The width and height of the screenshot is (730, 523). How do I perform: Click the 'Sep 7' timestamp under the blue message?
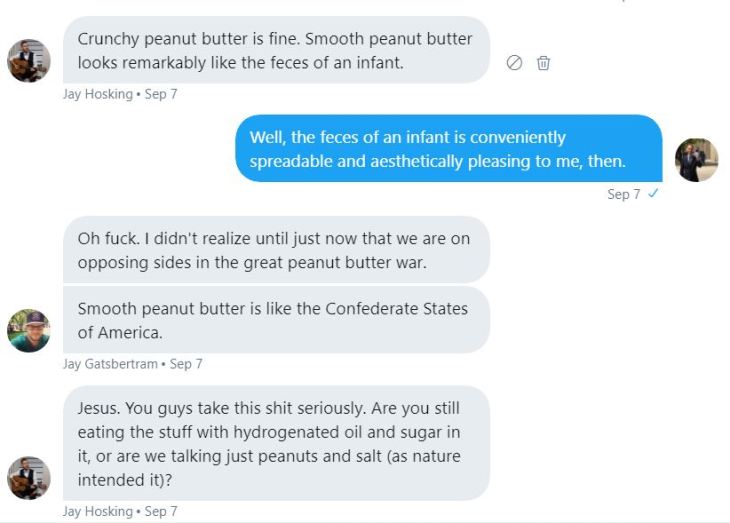pyautogui.click(x=623, y=194)
